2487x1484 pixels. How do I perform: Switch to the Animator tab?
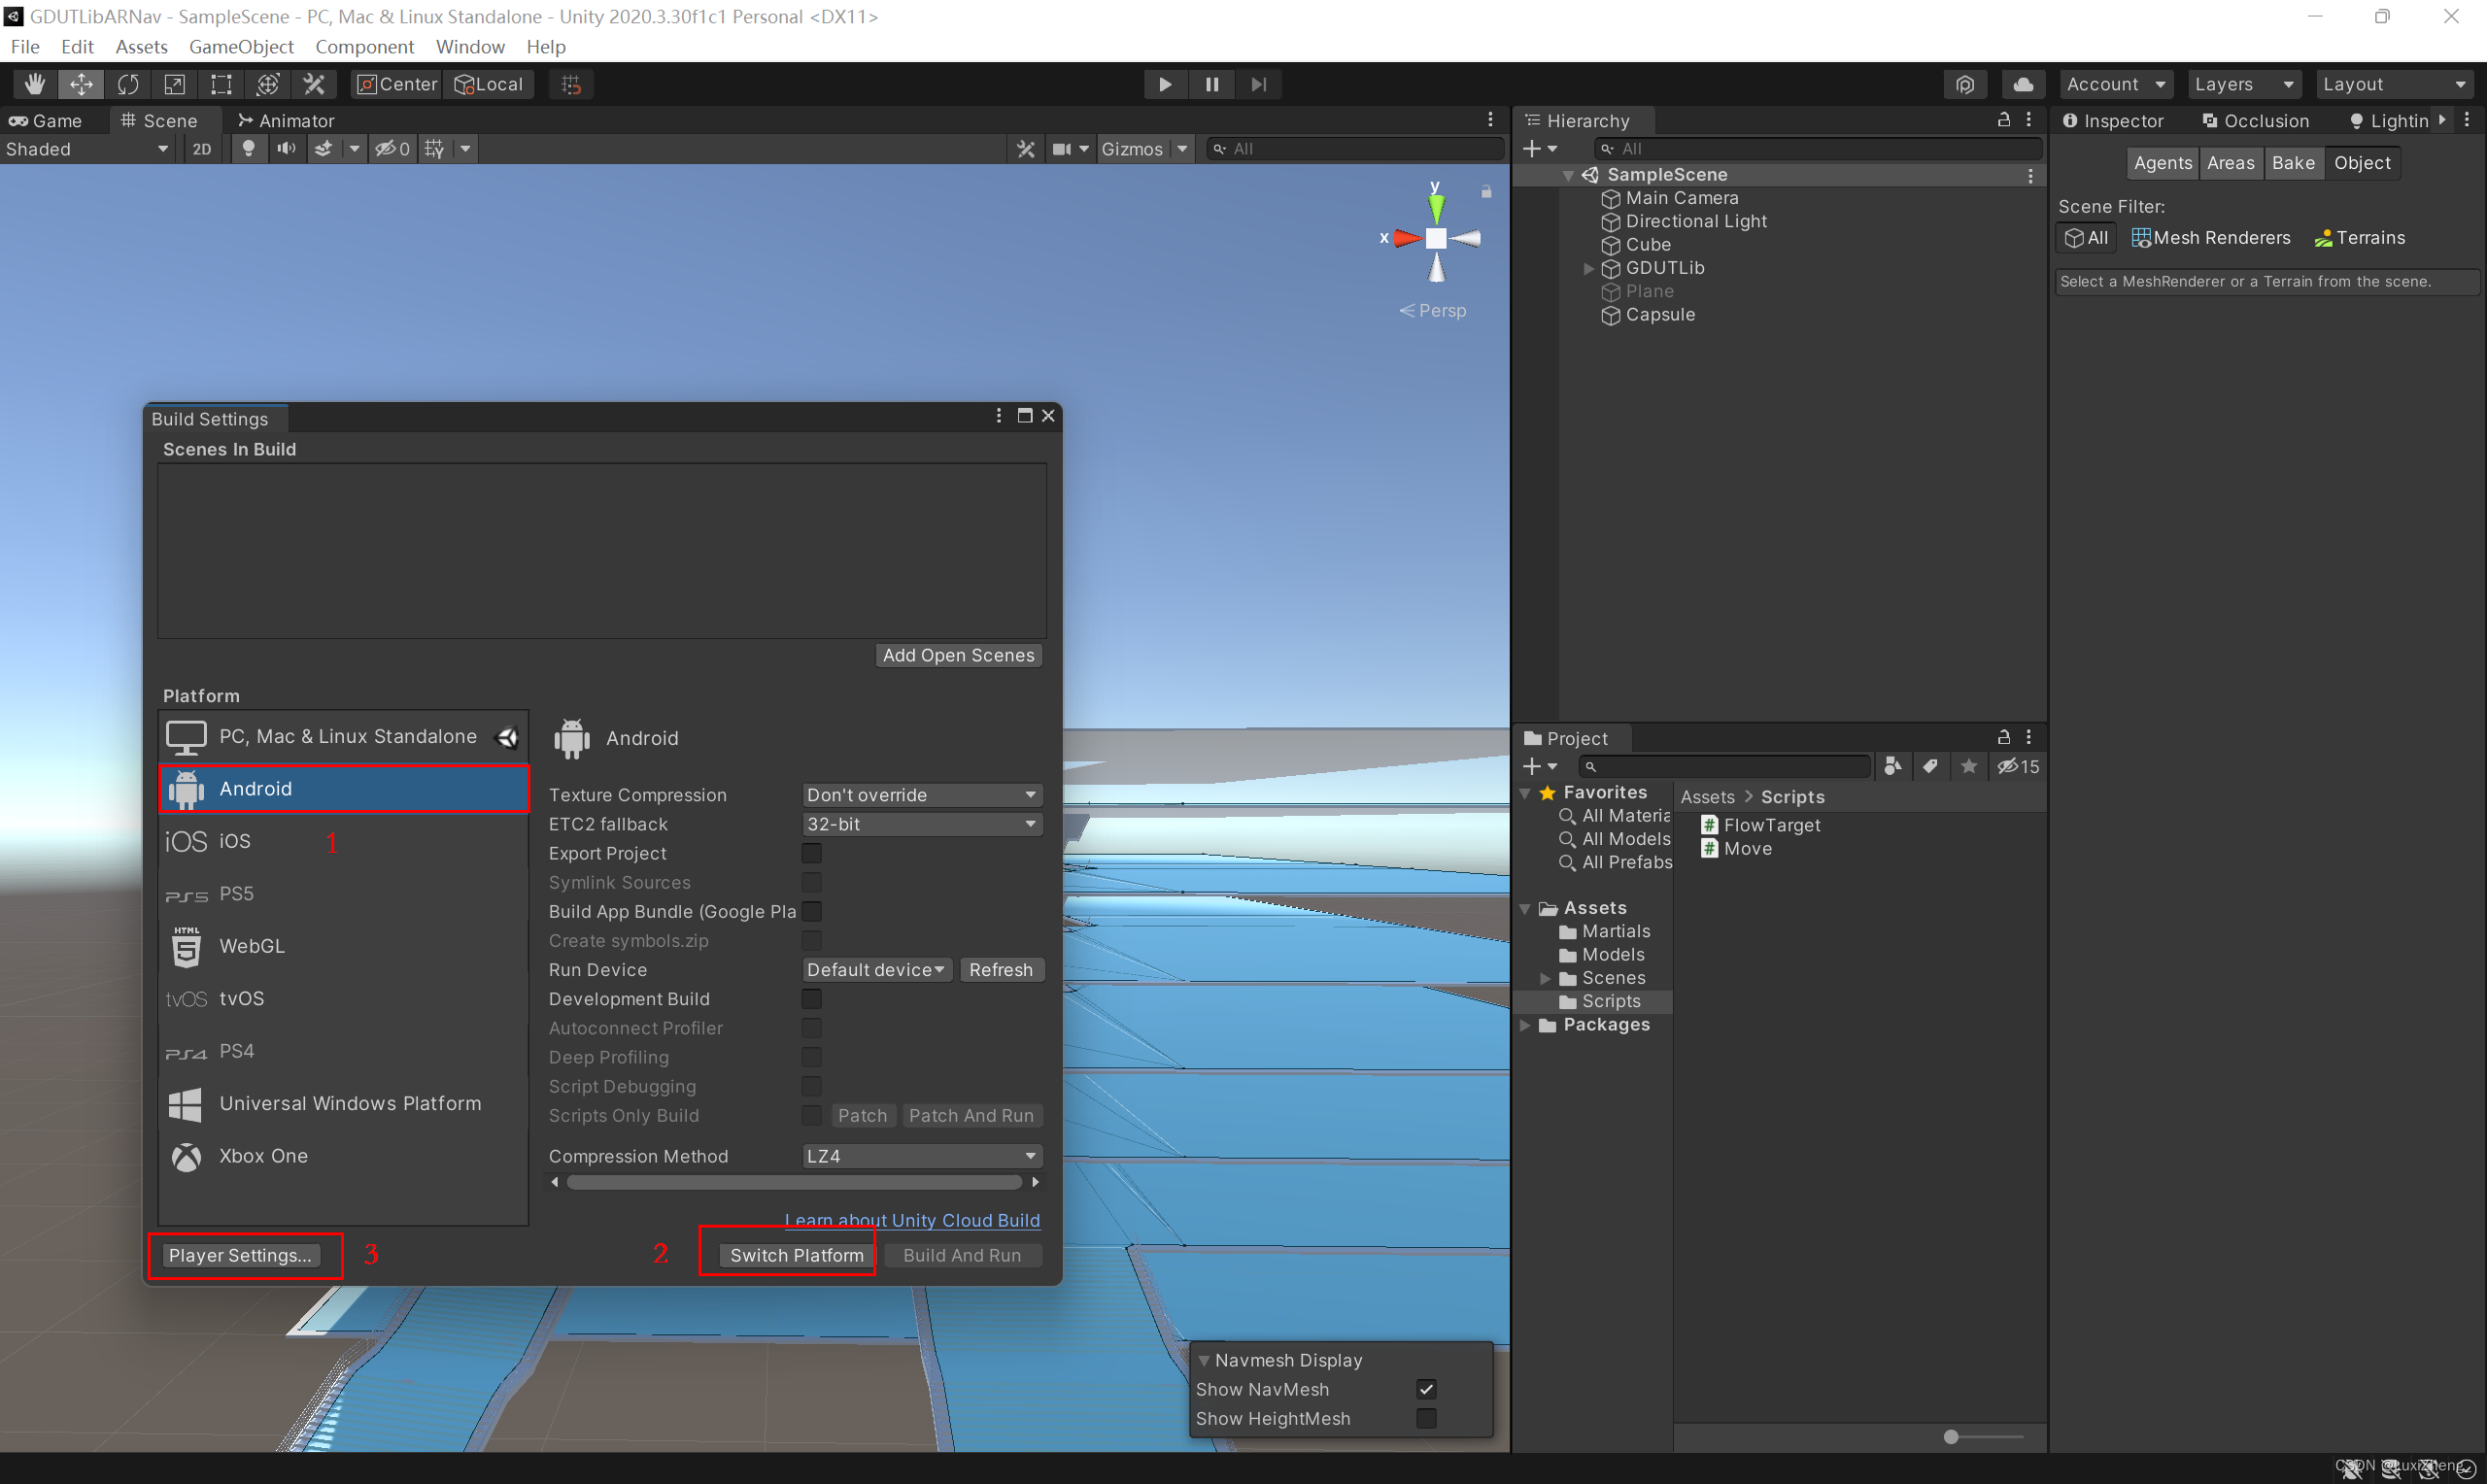286,121
